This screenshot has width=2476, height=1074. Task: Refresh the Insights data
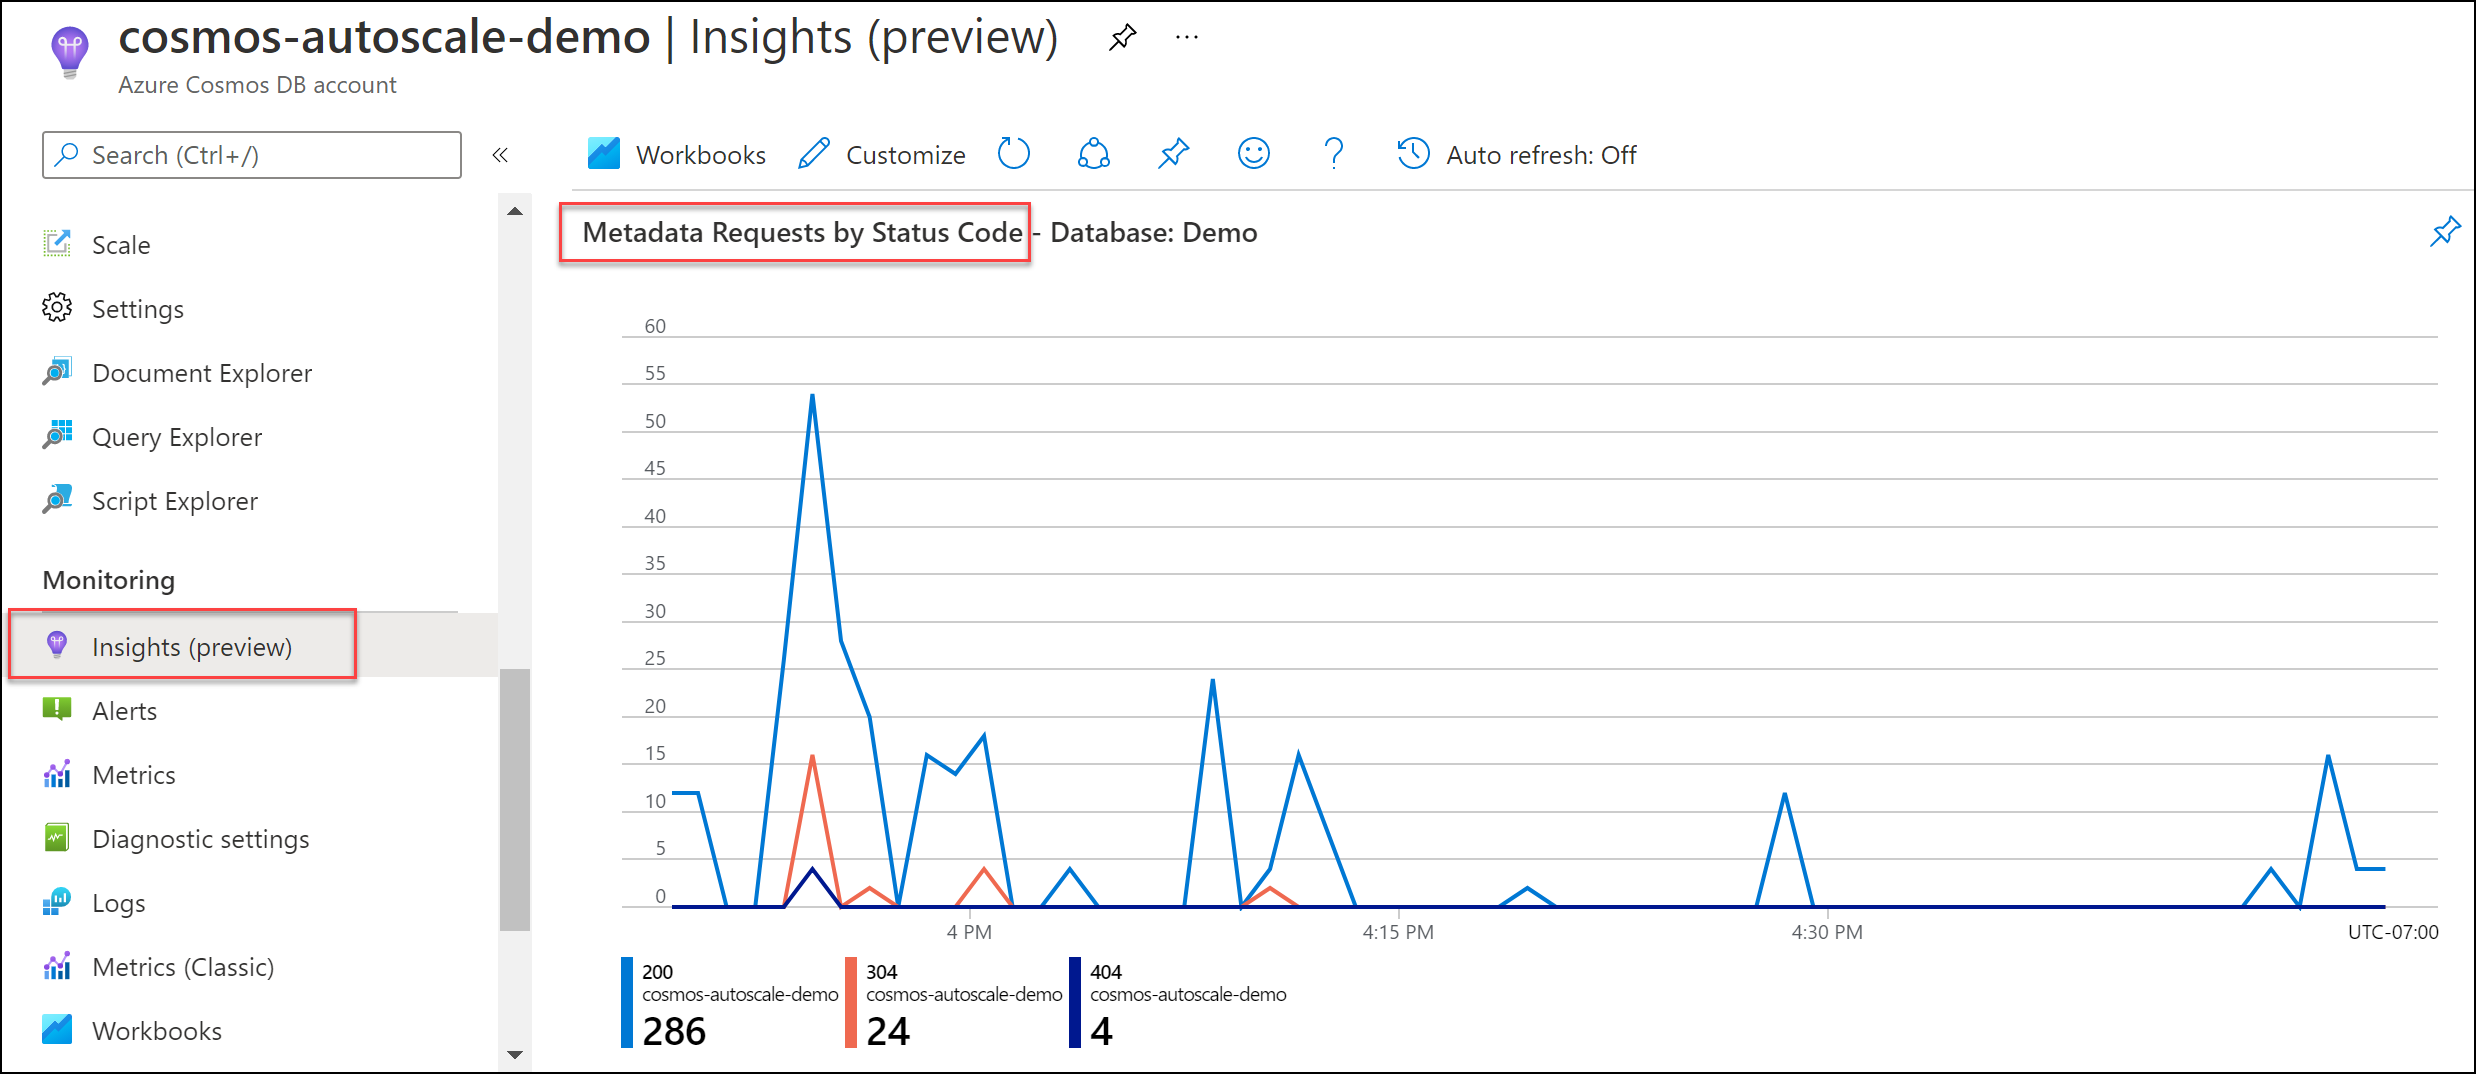[1013, 154]
